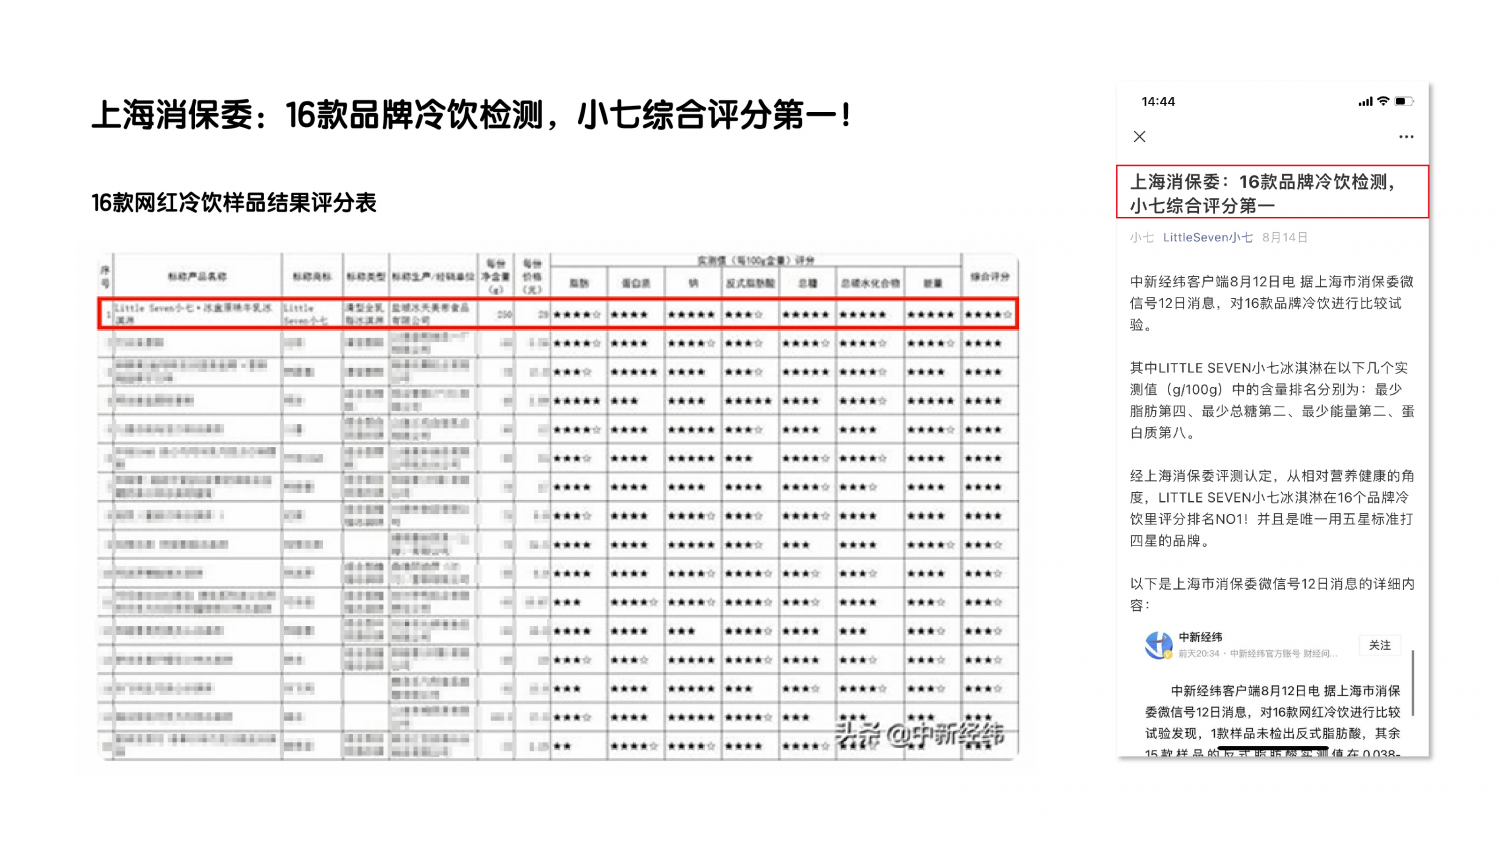Click the 标称商标 column header
Screen dimensions: 1500x844
(x=311, y=276)
